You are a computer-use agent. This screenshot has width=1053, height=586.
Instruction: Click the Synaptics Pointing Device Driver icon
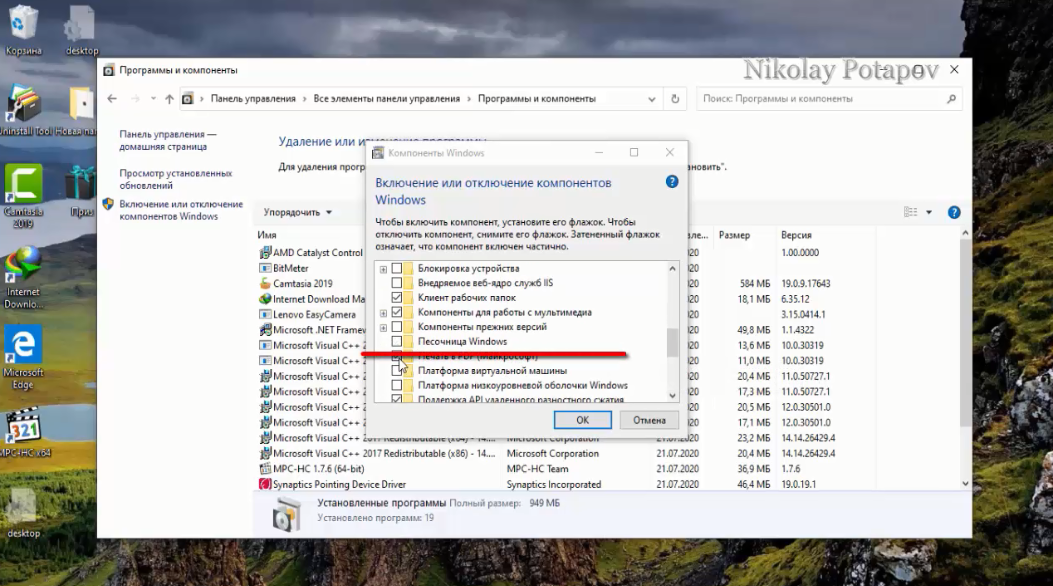265,484
